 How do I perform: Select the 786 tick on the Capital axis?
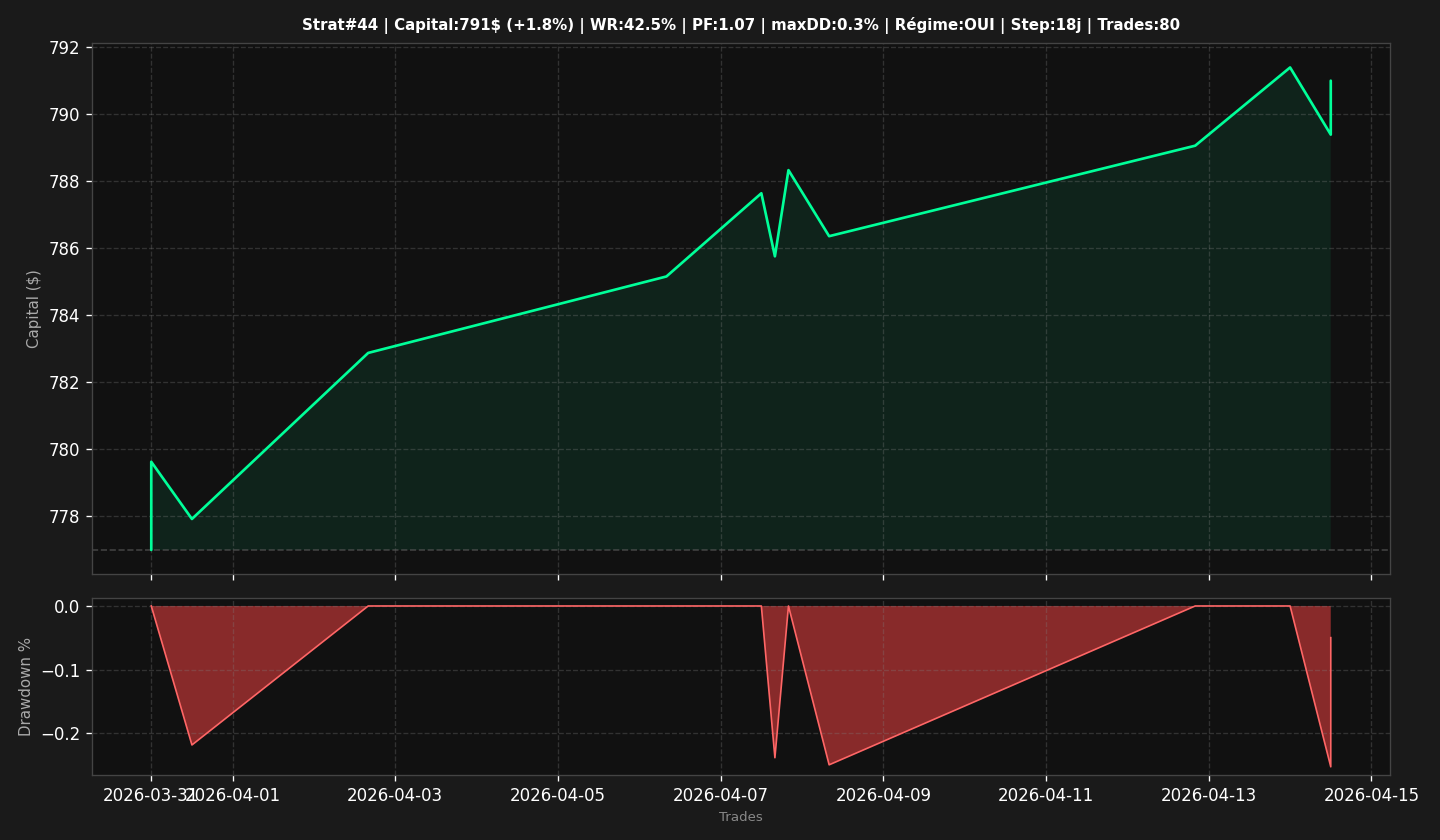66,249
